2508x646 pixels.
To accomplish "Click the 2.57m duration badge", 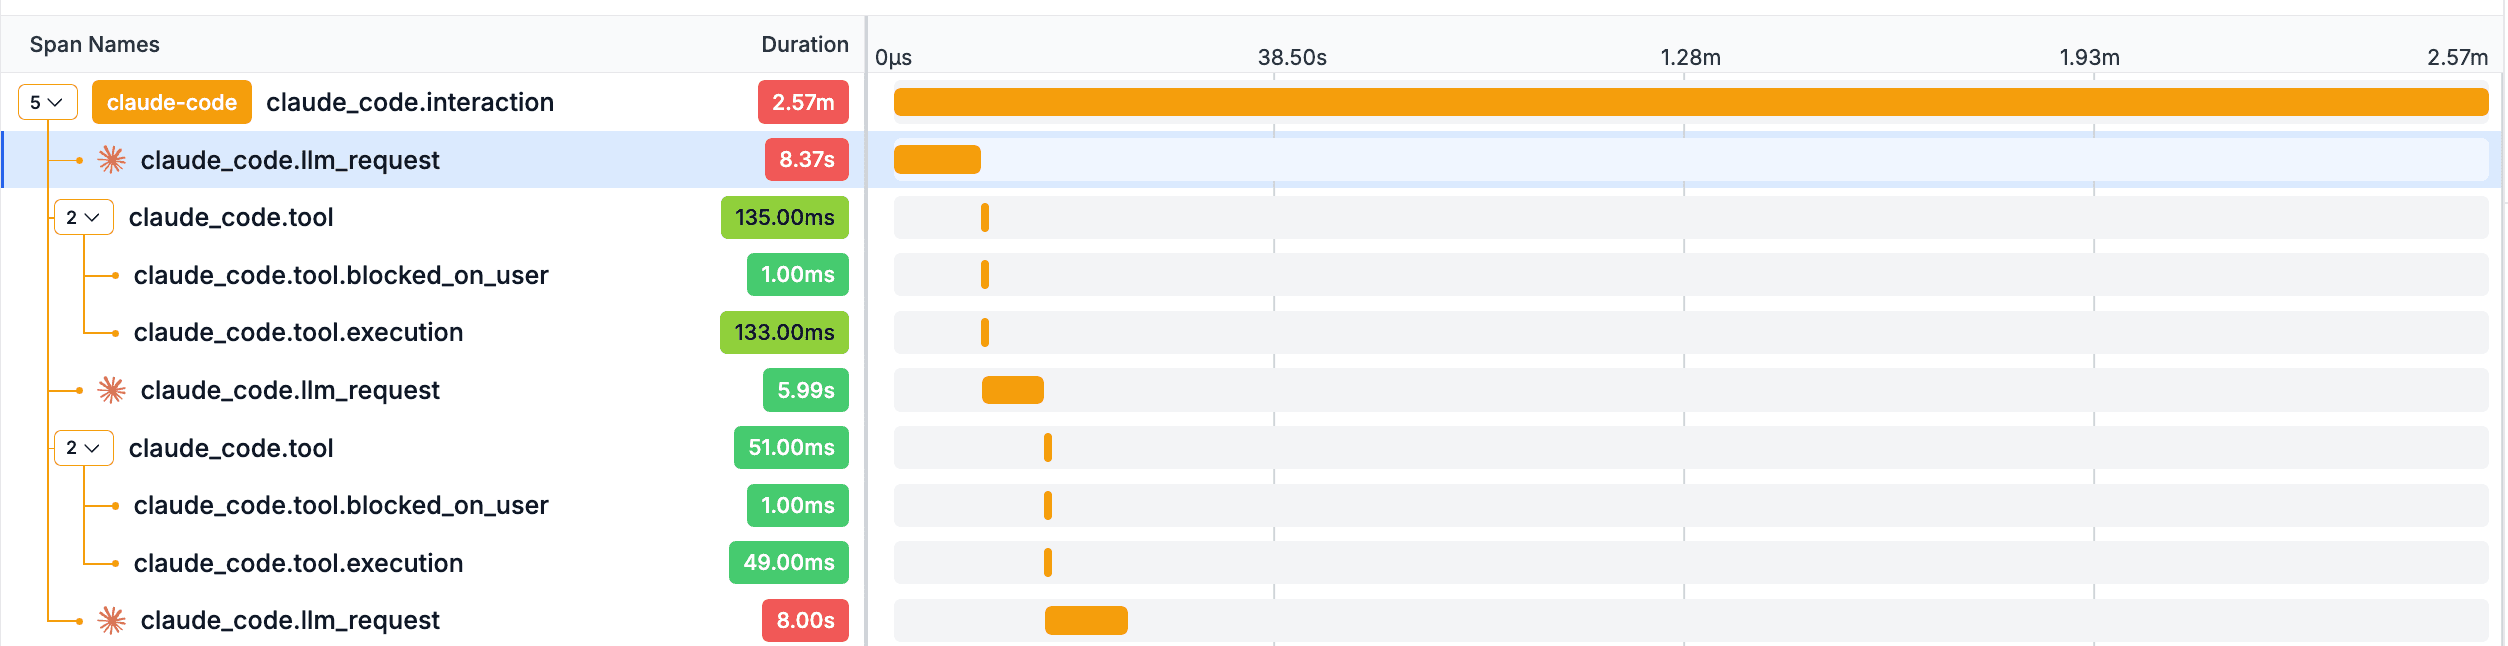I will 803,102.
